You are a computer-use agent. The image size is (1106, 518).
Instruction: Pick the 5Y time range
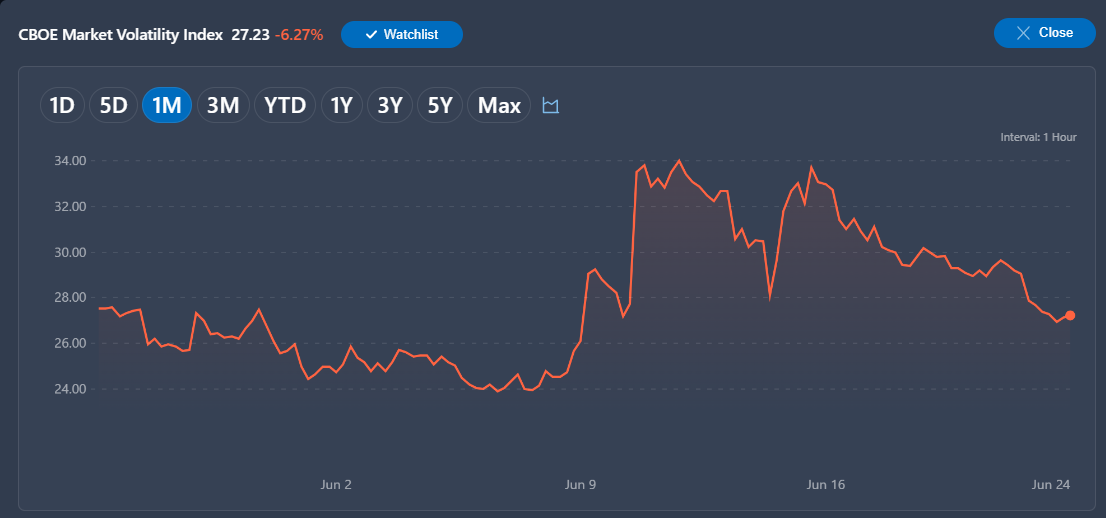point(439,105)
